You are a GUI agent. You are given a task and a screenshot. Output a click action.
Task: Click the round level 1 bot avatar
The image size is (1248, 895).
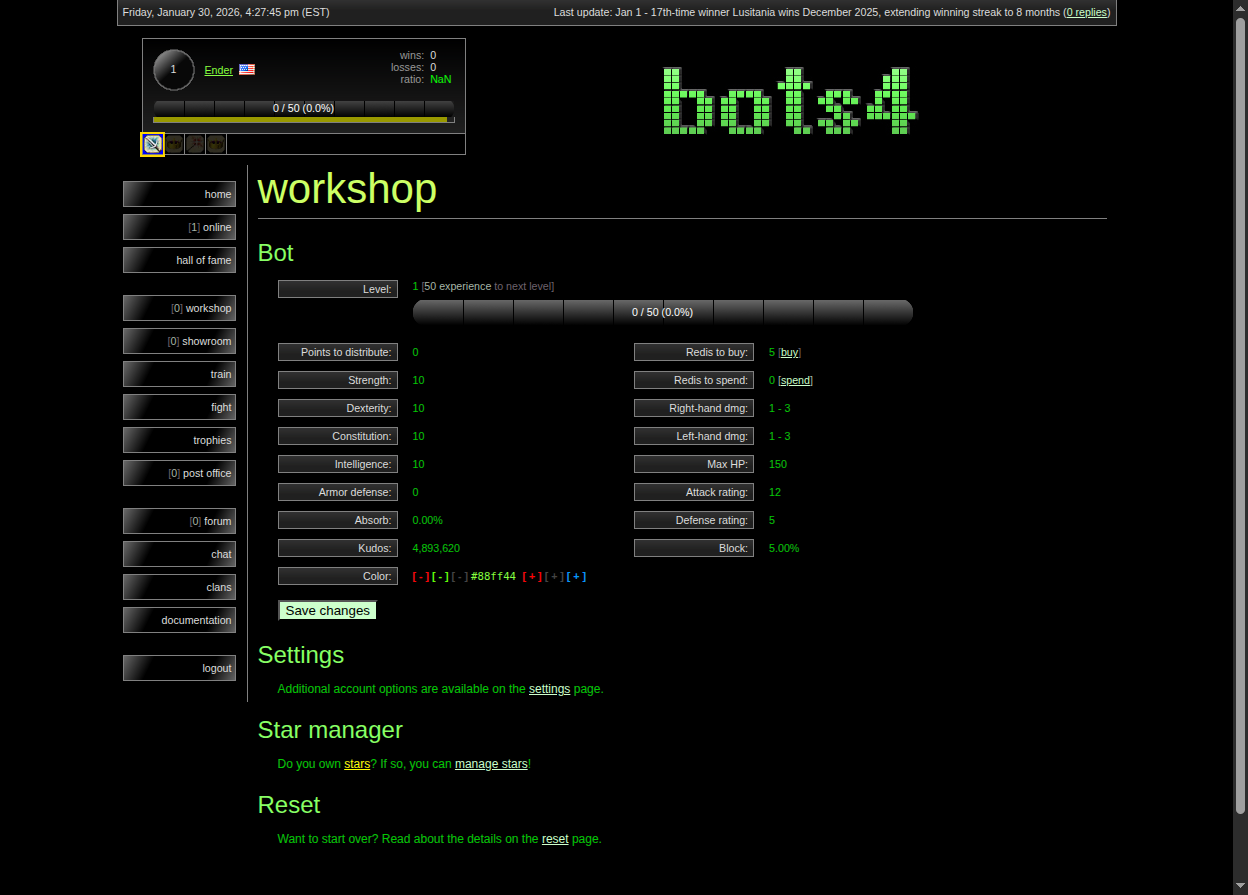tap(173, 70)
